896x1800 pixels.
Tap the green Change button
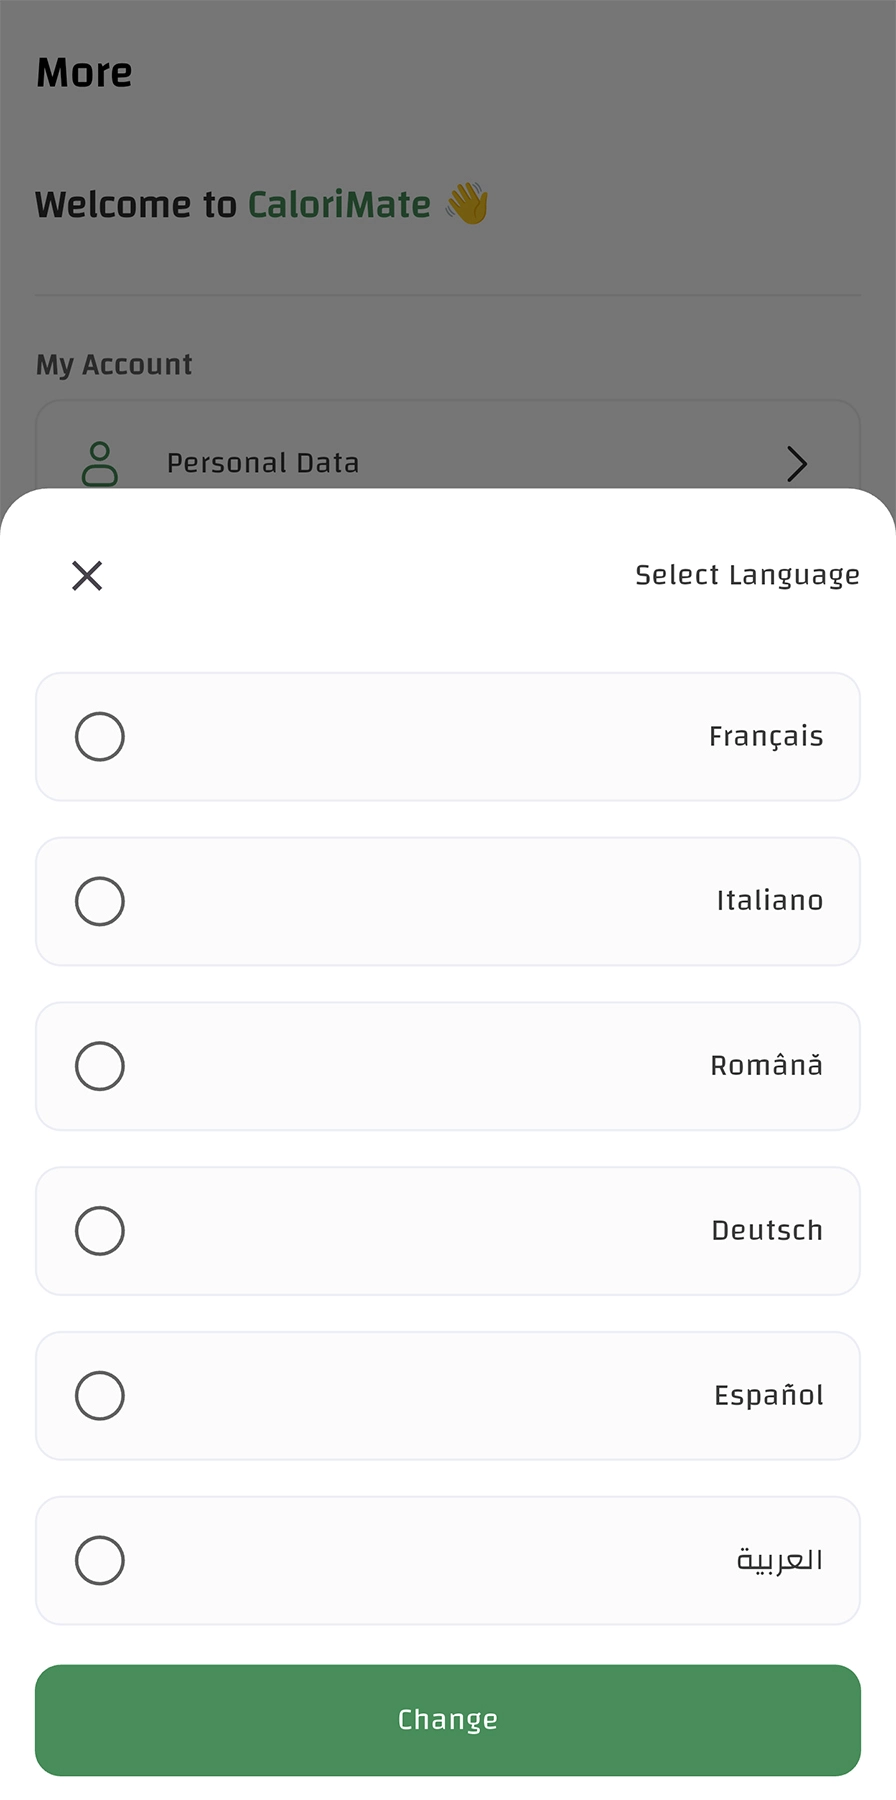point(448,1720)
